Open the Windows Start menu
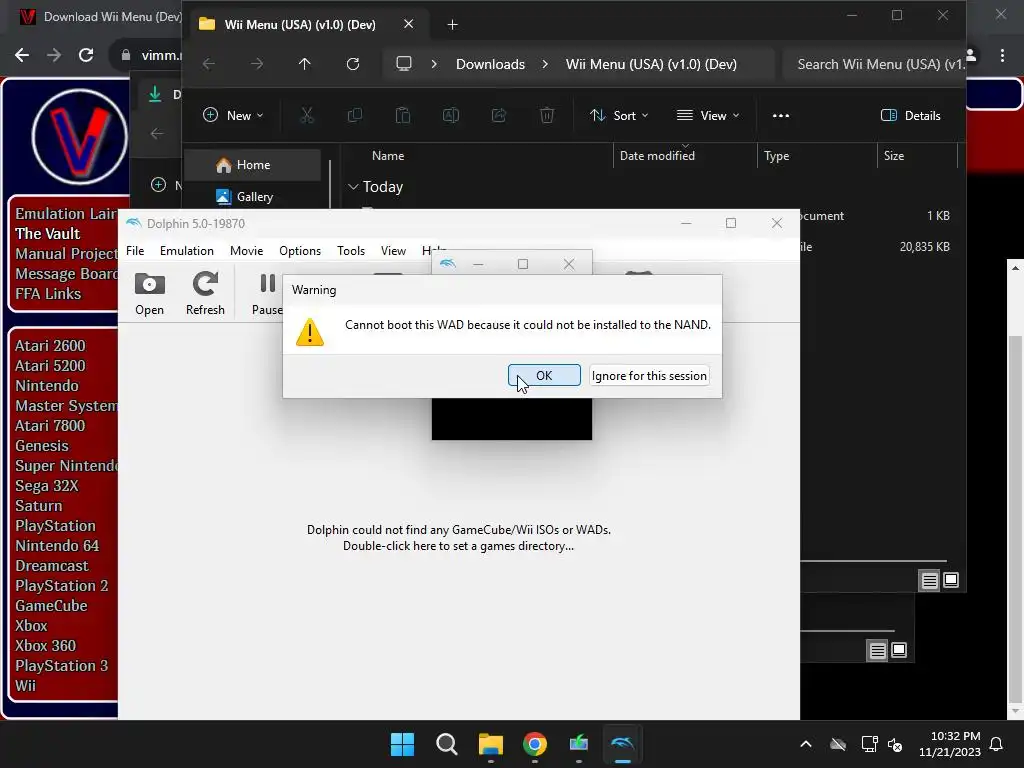The height and width of the screenshot is (768, 1024). 402,744
